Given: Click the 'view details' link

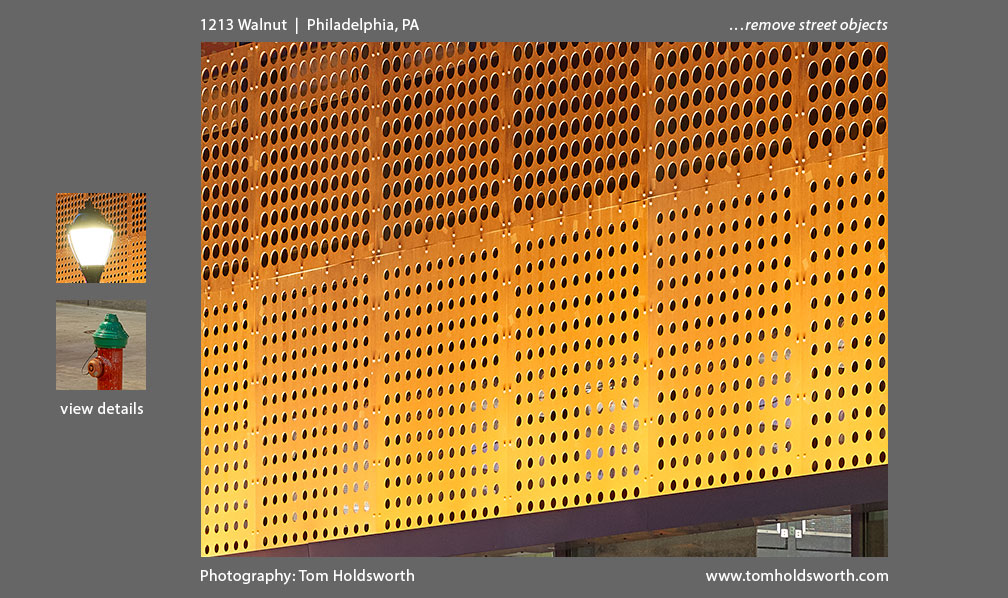Looking at the screenshot, I should (102, 409).
